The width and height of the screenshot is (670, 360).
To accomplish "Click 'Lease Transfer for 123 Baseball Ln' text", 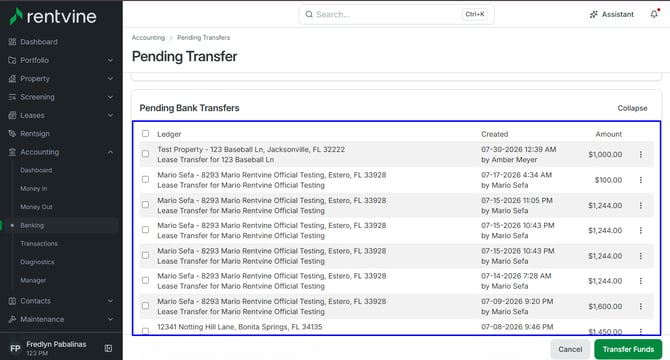I will (215, 160).
